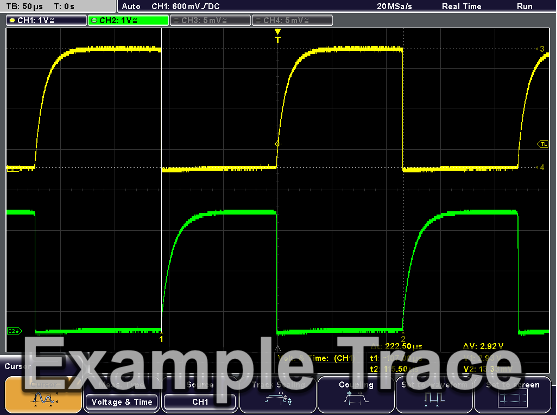Toggle the Coupling softkey
557x415 pixels.
pyautogui.click(x=356, y=395)
